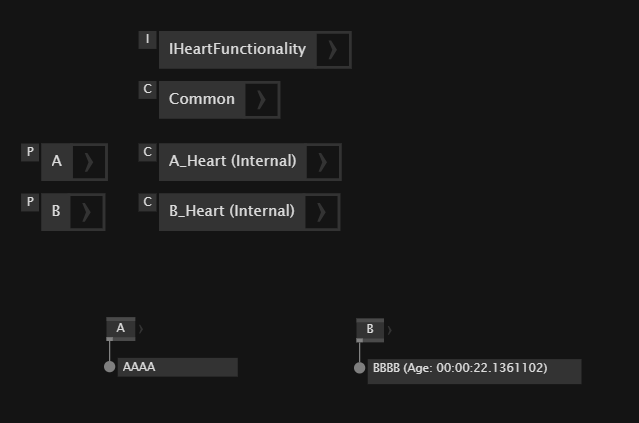Click the "P" process badge beside definition B
This screenshot has width=639, height=423.
pyautogui.click(x=30, y=202)
